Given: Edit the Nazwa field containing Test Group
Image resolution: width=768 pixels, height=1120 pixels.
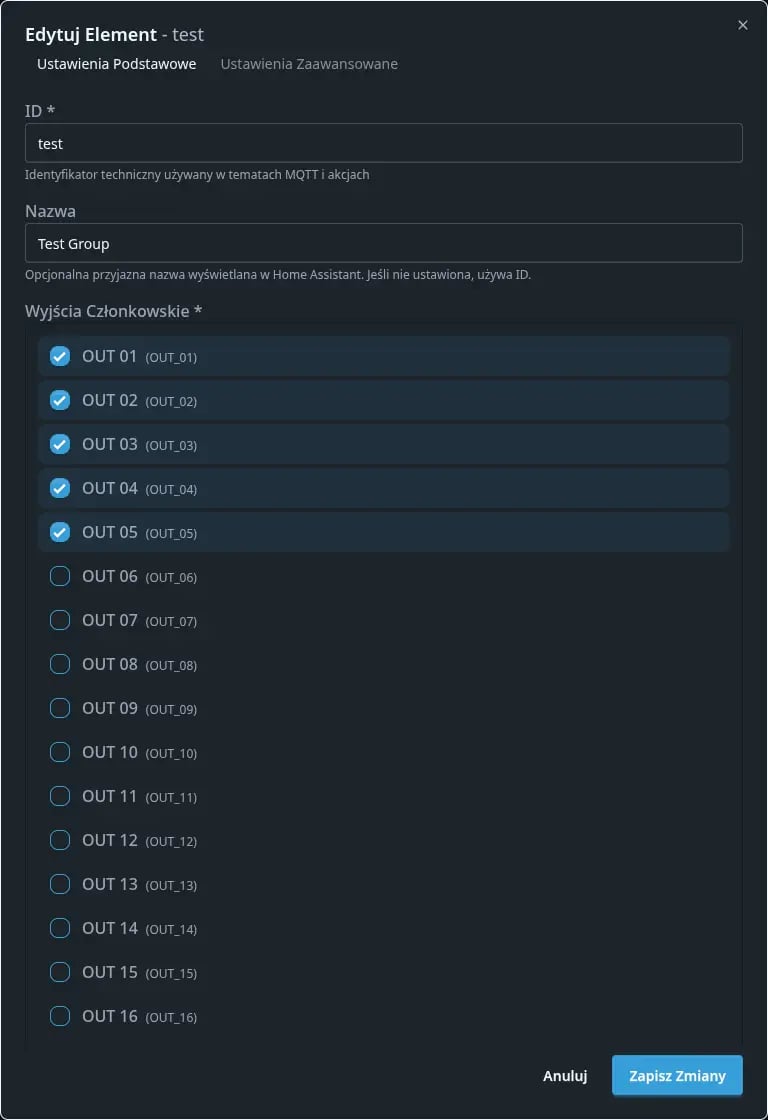Looking at the screenshot, I should pos(383,243).
